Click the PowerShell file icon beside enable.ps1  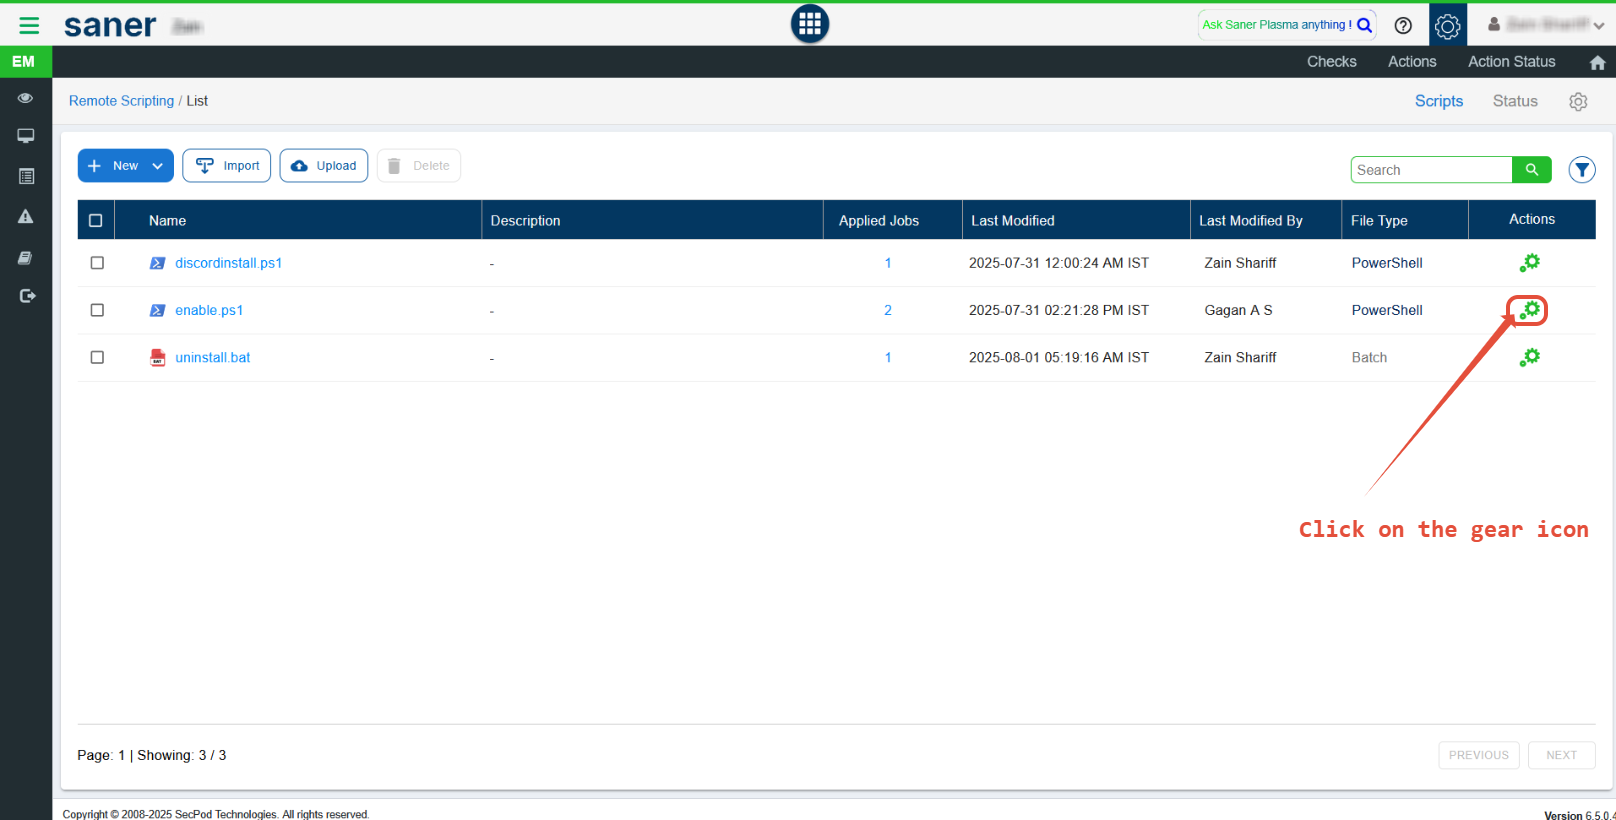tap(157, 310)
